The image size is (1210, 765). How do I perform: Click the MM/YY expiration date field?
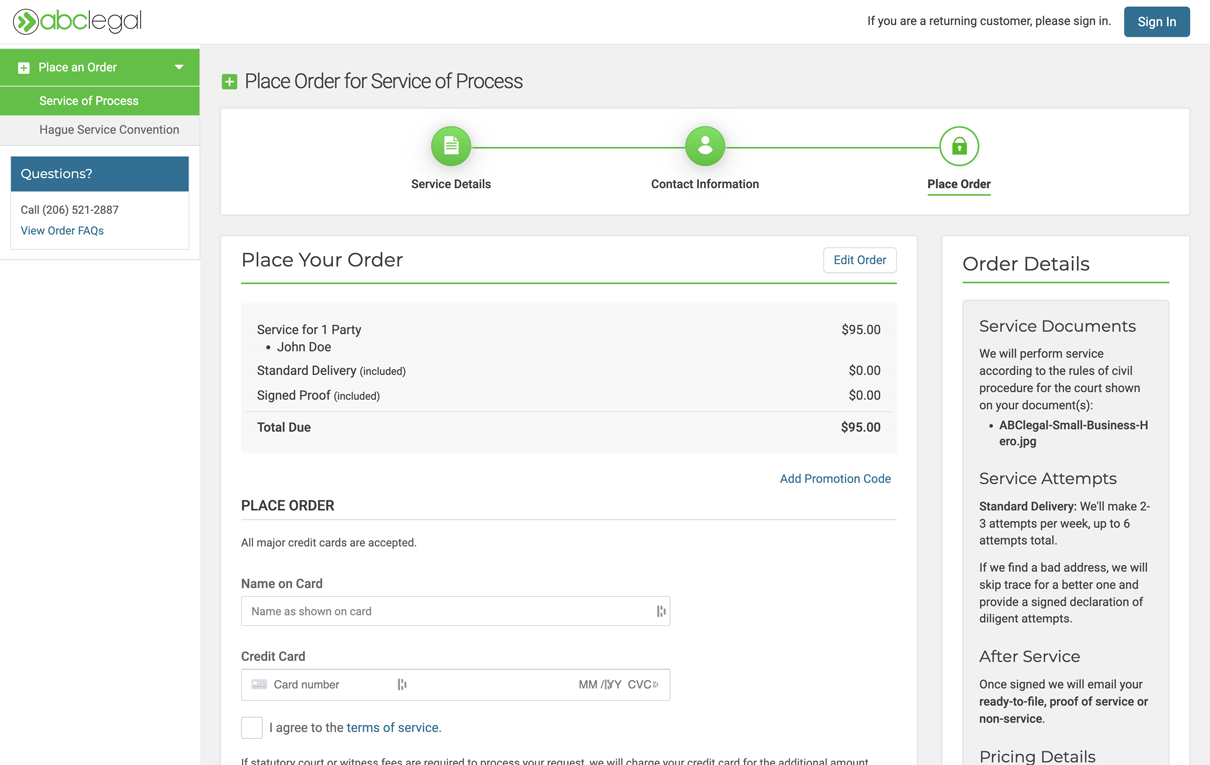click(x=599, y=685)
